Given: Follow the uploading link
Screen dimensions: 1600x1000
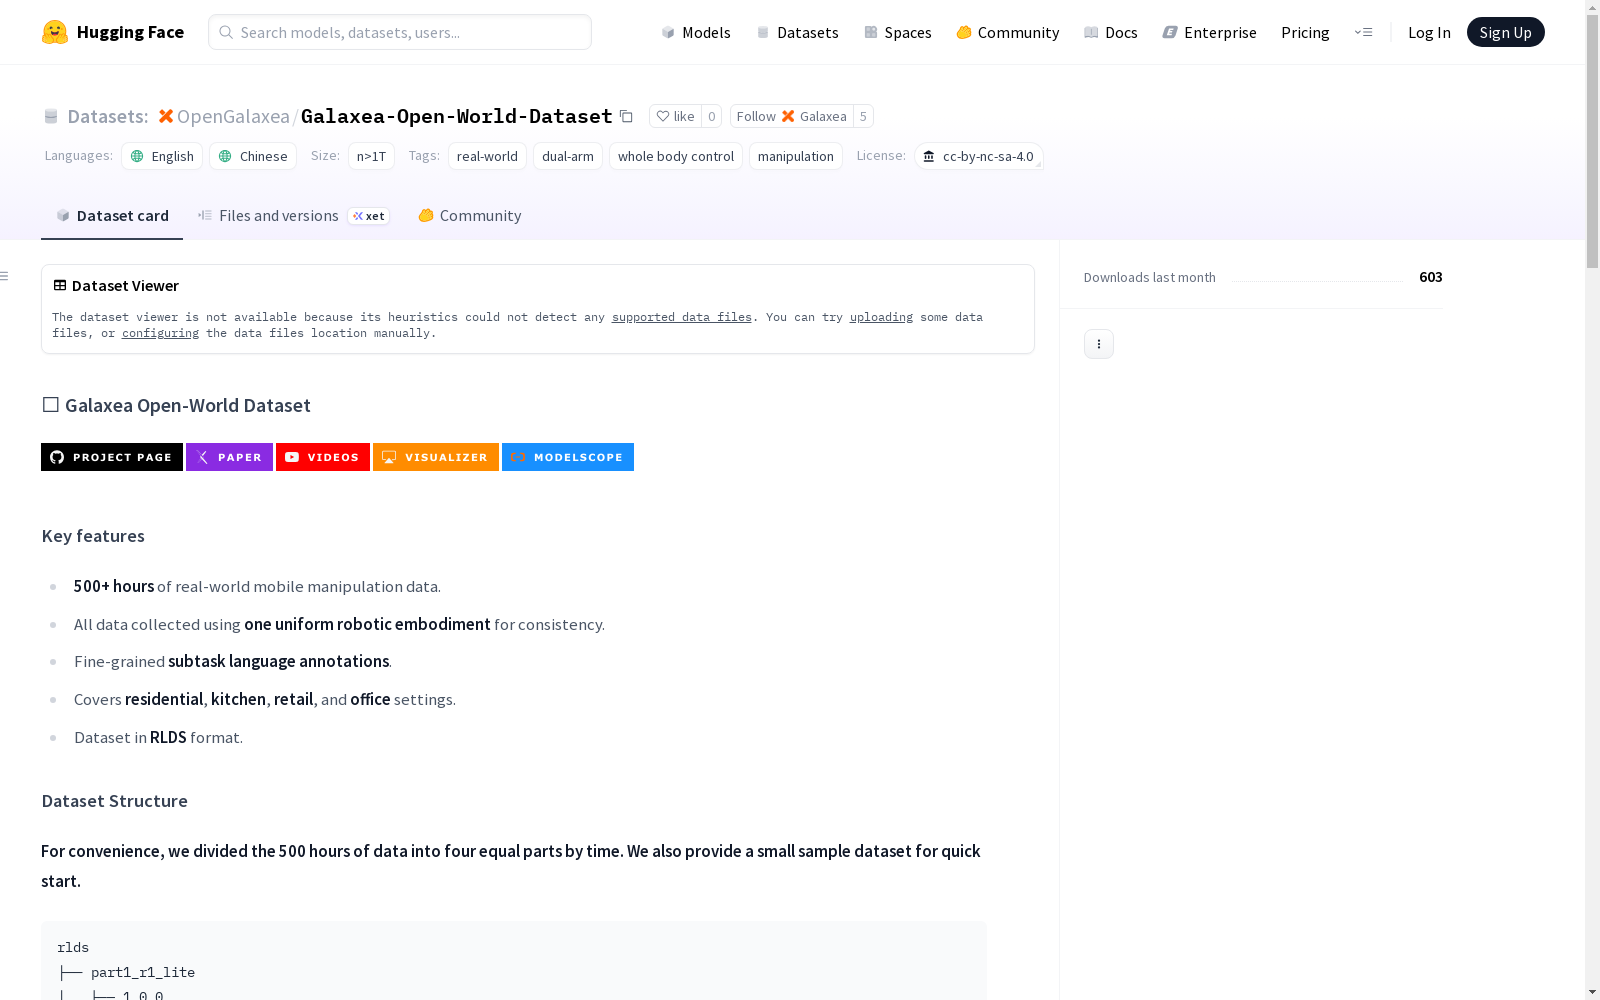Looking at the screenshot, I should pyautogui.click(x=881, y=317).
